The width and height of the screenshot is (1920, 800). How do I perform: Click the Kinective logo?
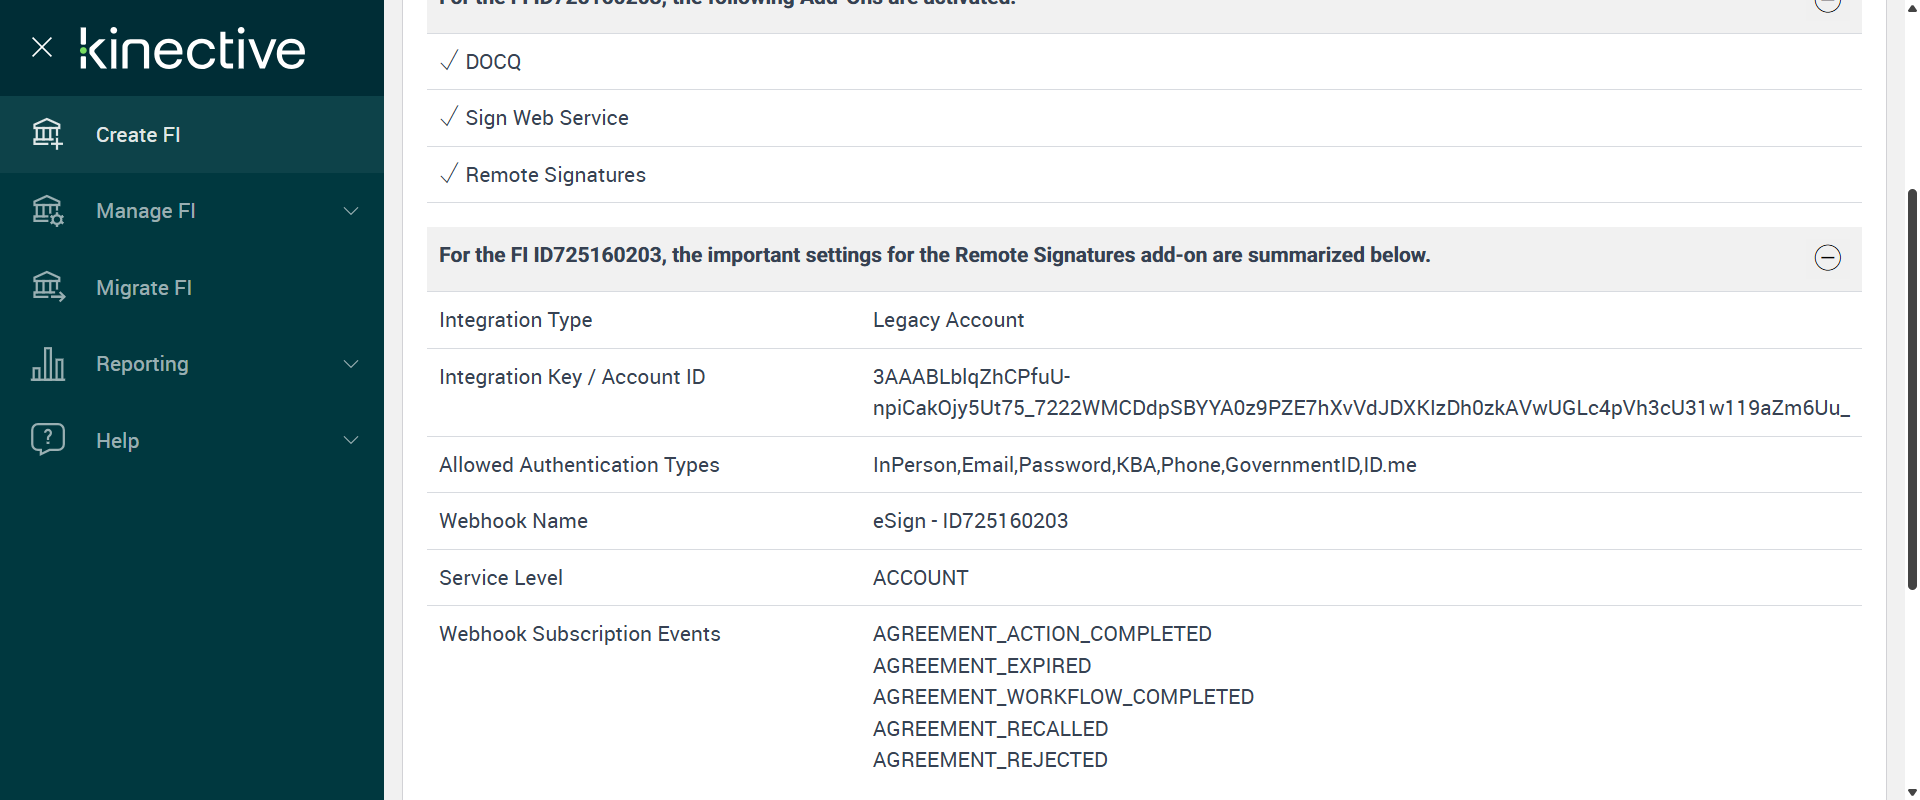[193, 49]
